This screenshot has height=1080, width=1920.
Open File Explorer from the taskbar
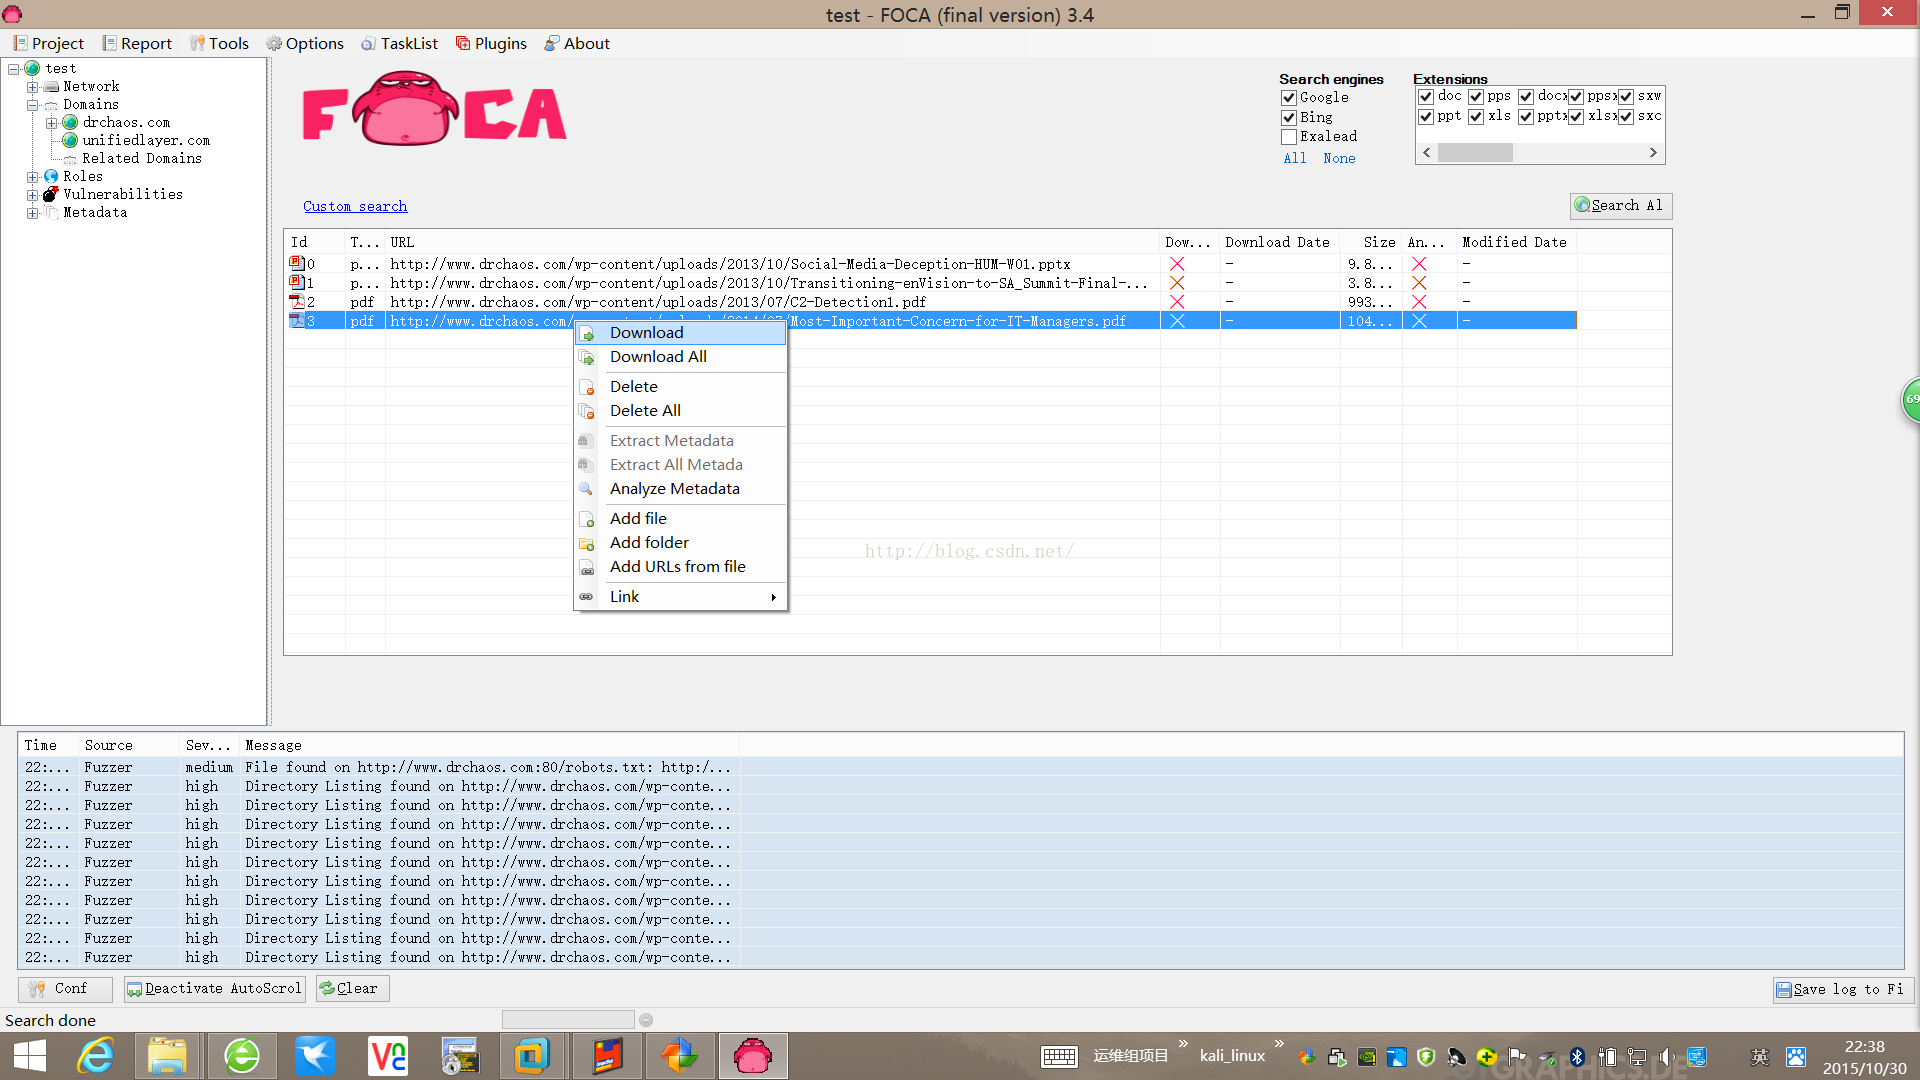[167, 1056]
